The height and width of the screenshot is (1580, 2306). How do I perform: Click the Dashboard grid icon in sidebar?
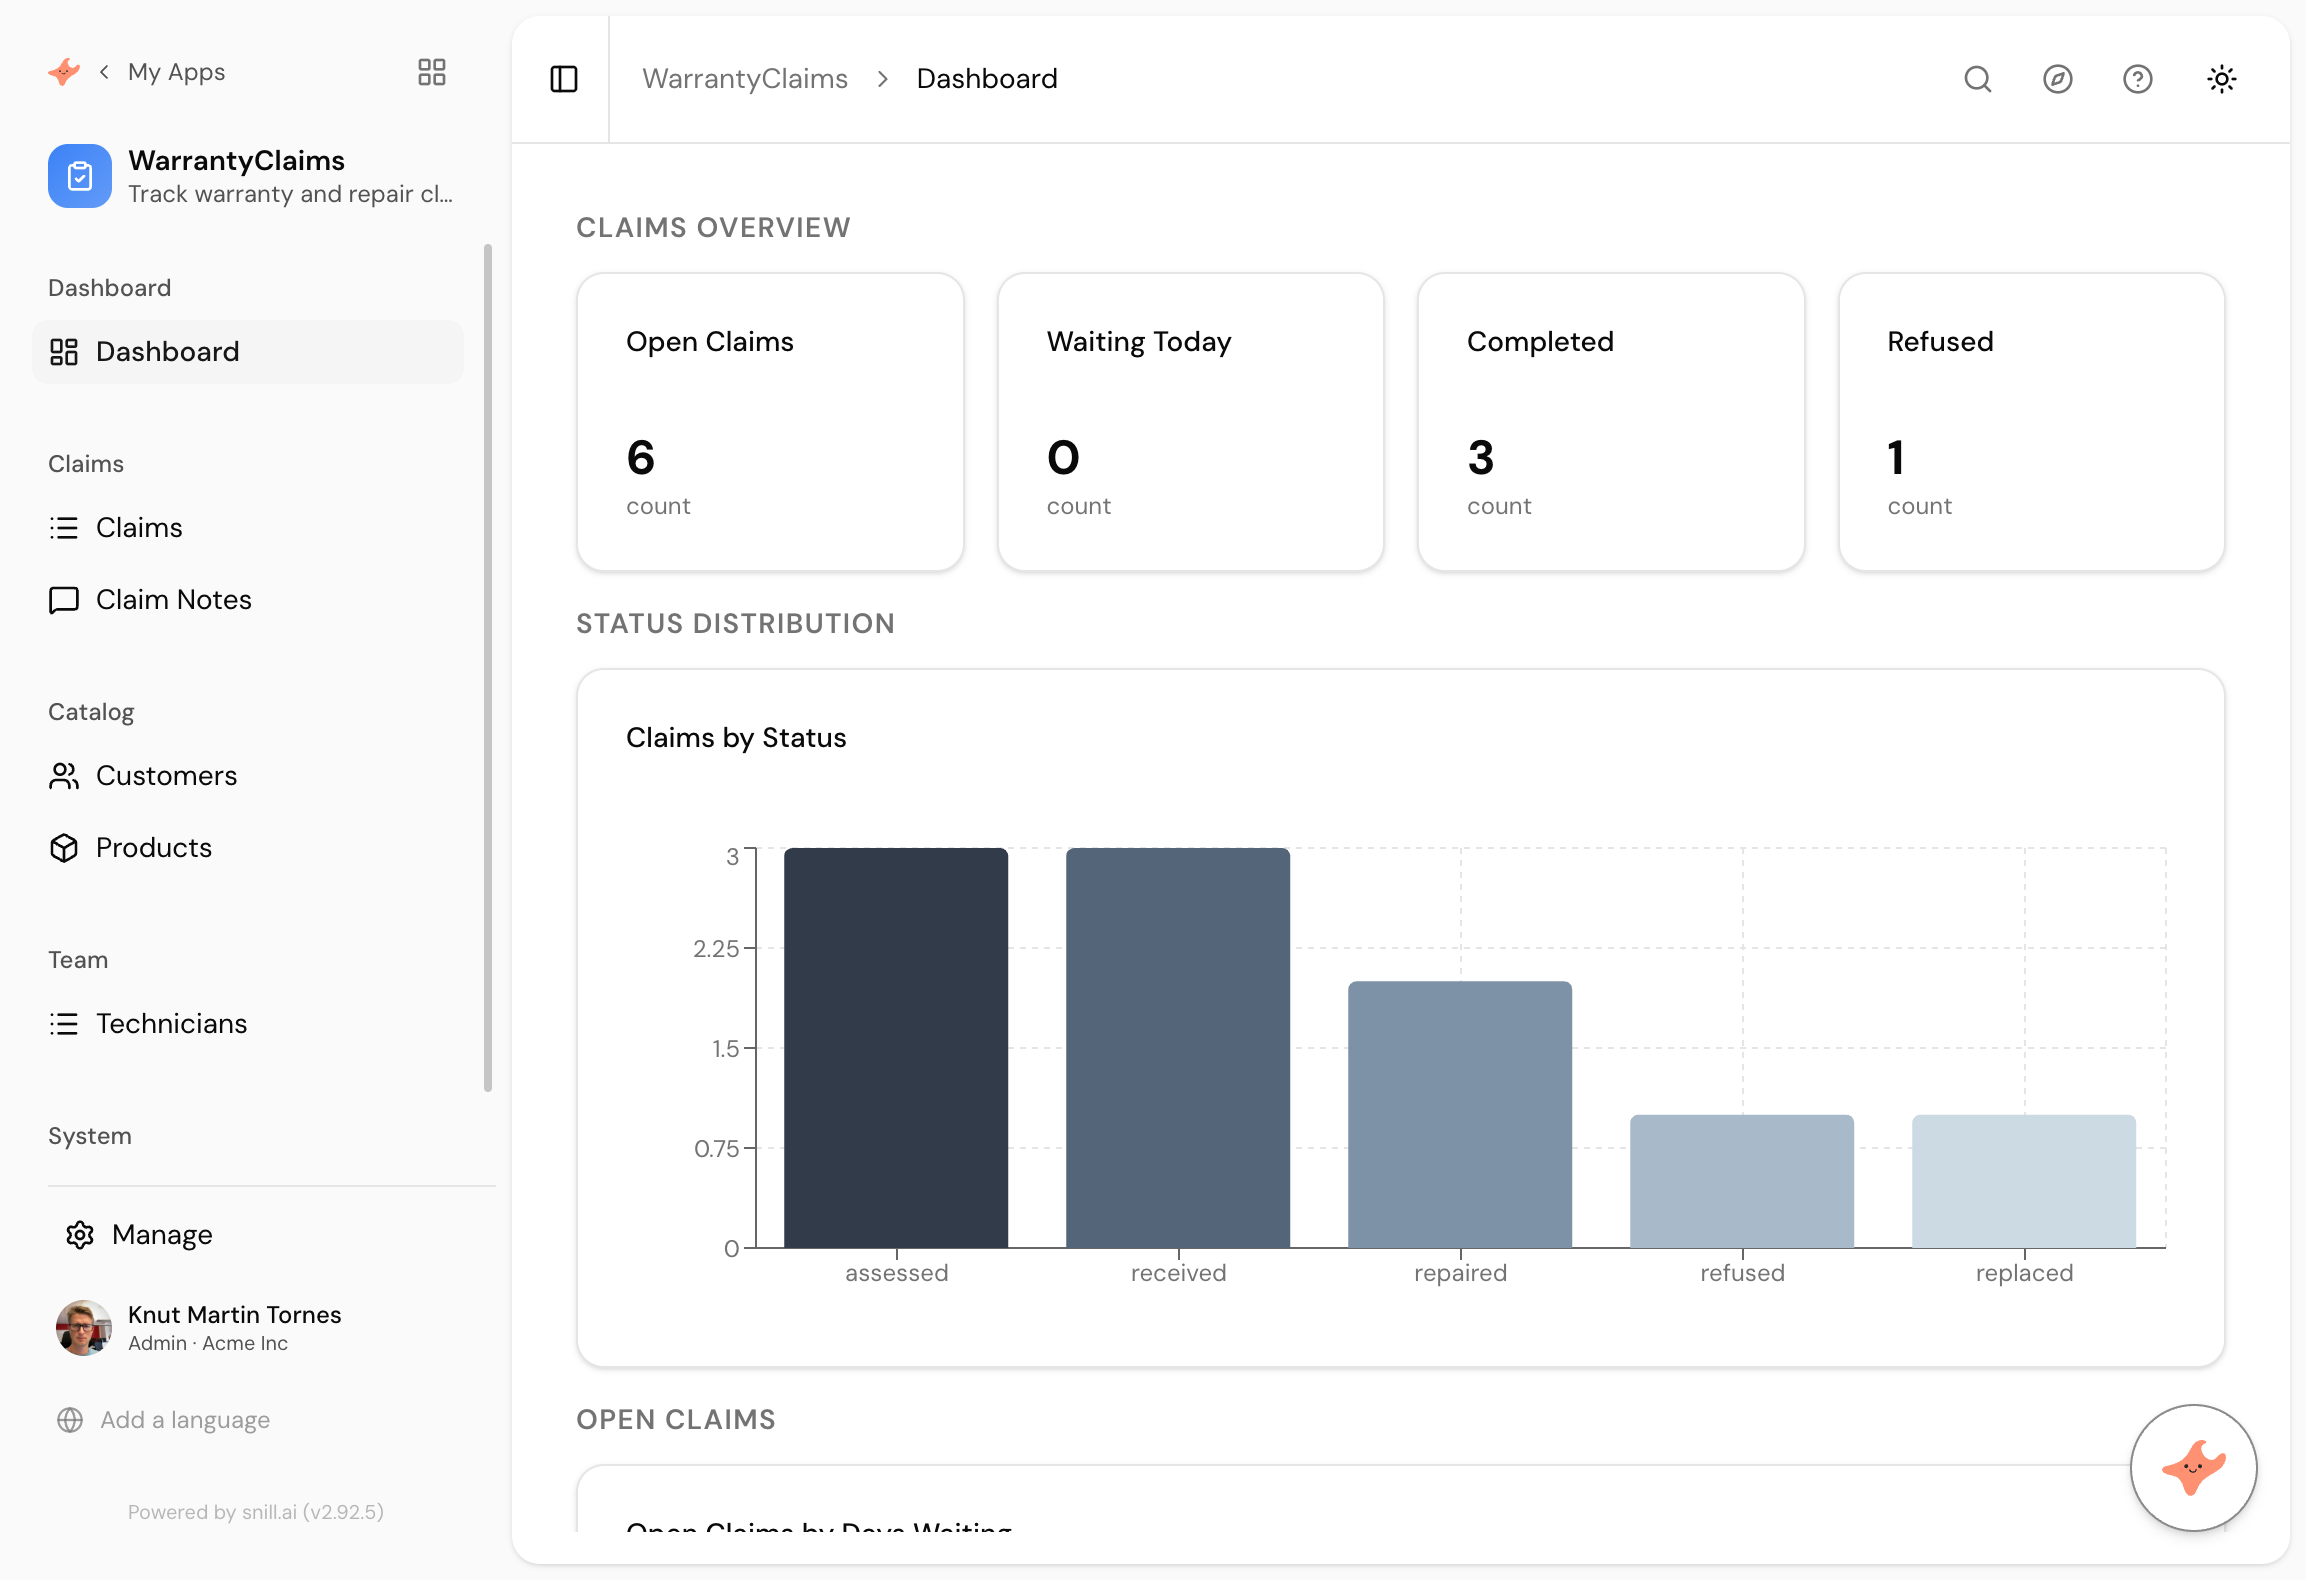64,352
